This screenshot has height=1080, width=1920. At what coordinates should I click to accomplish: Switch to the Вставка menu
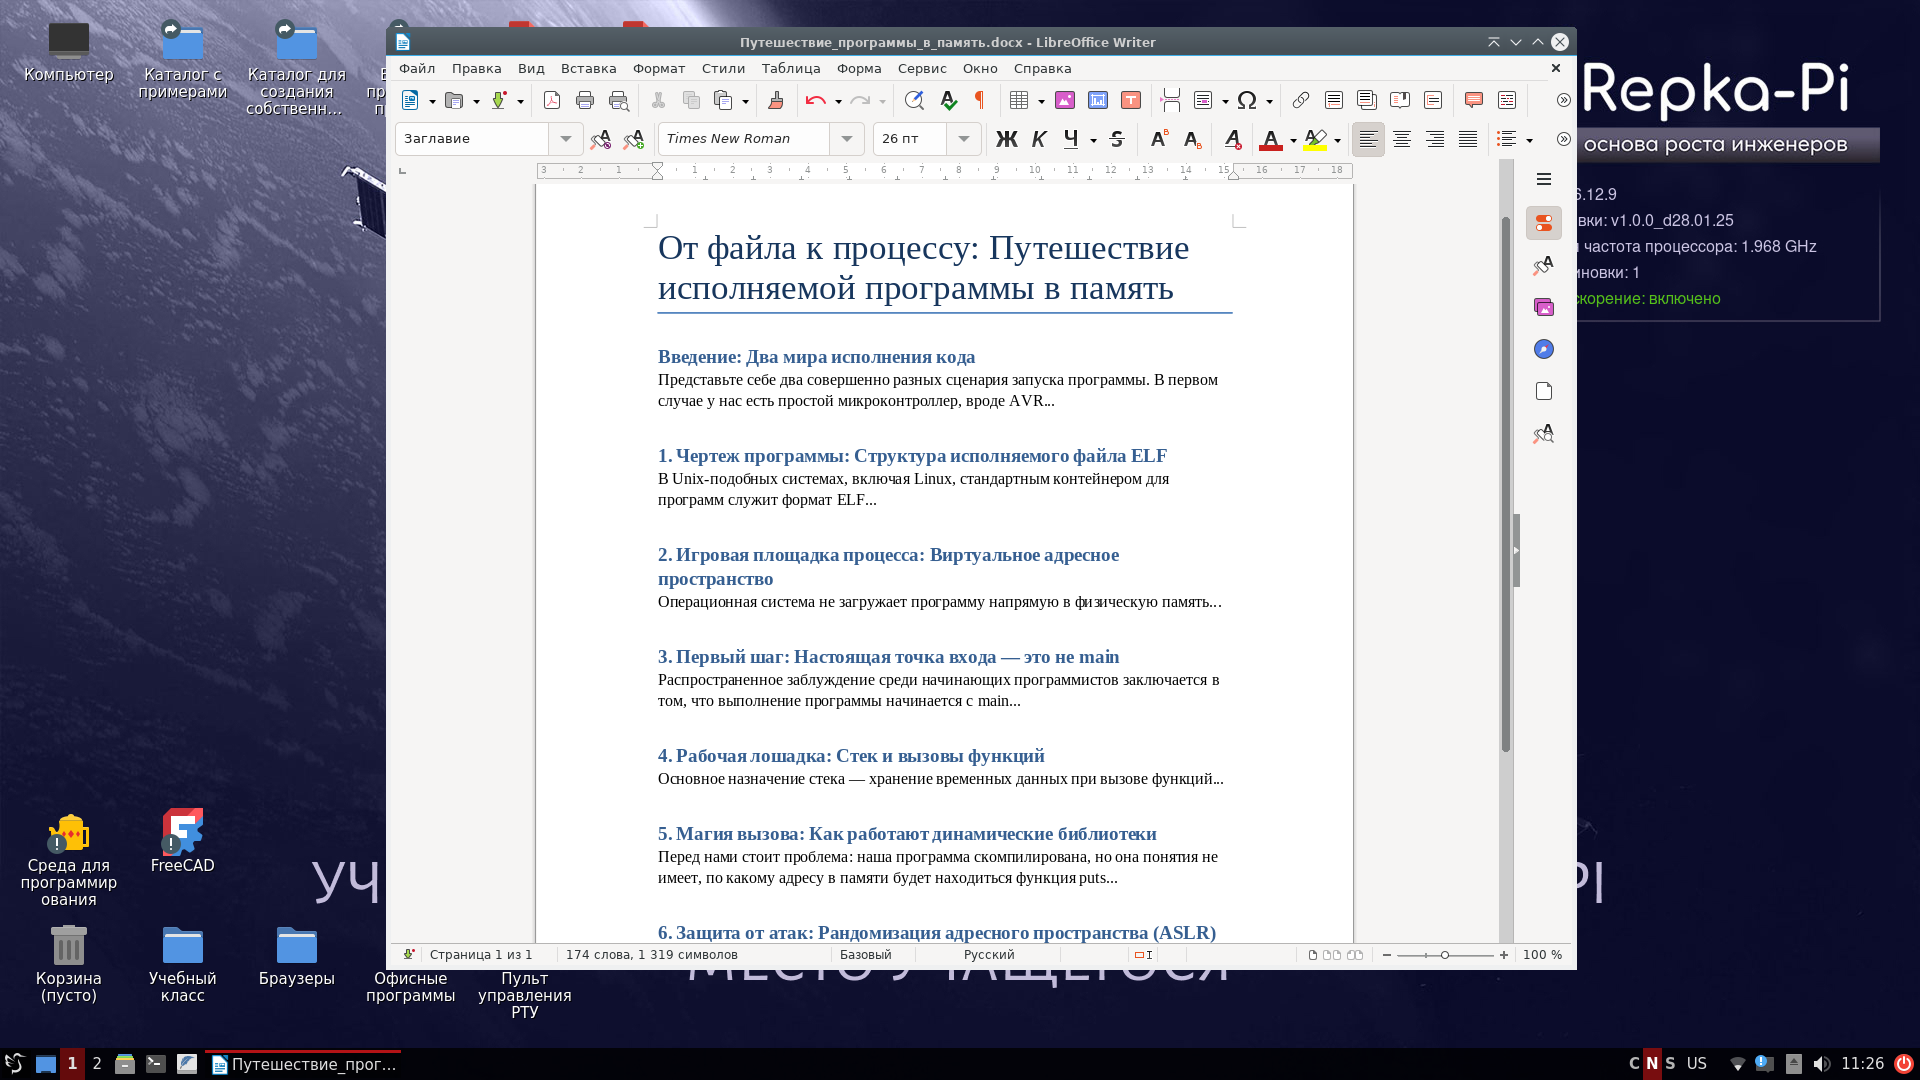tap(587, 68)
